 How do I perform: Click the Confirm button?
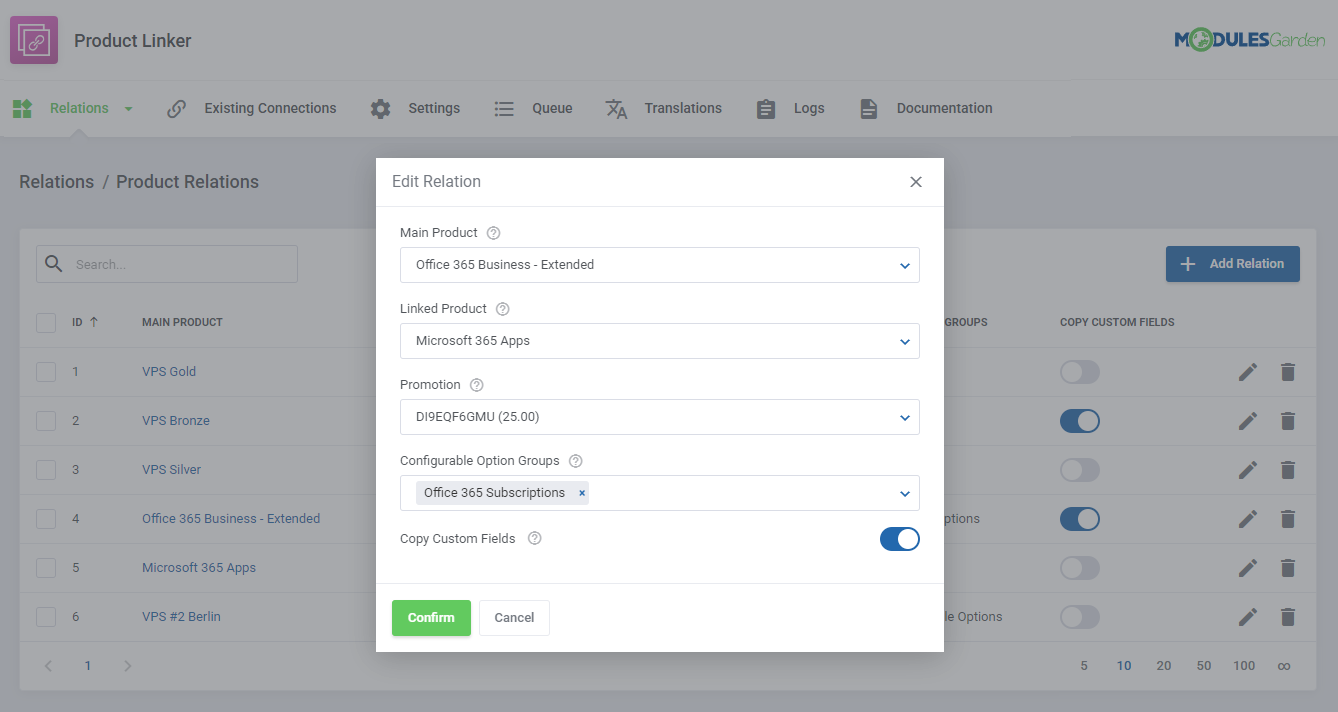431,617
